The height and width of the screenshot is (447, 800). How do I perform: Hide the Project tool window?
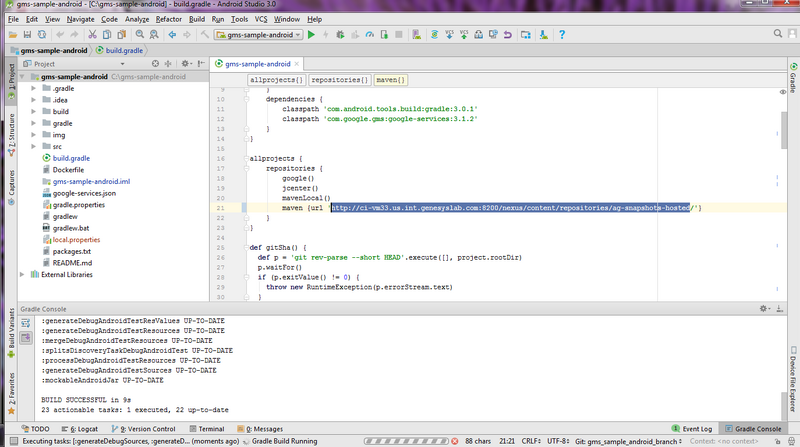coord(201,64)
